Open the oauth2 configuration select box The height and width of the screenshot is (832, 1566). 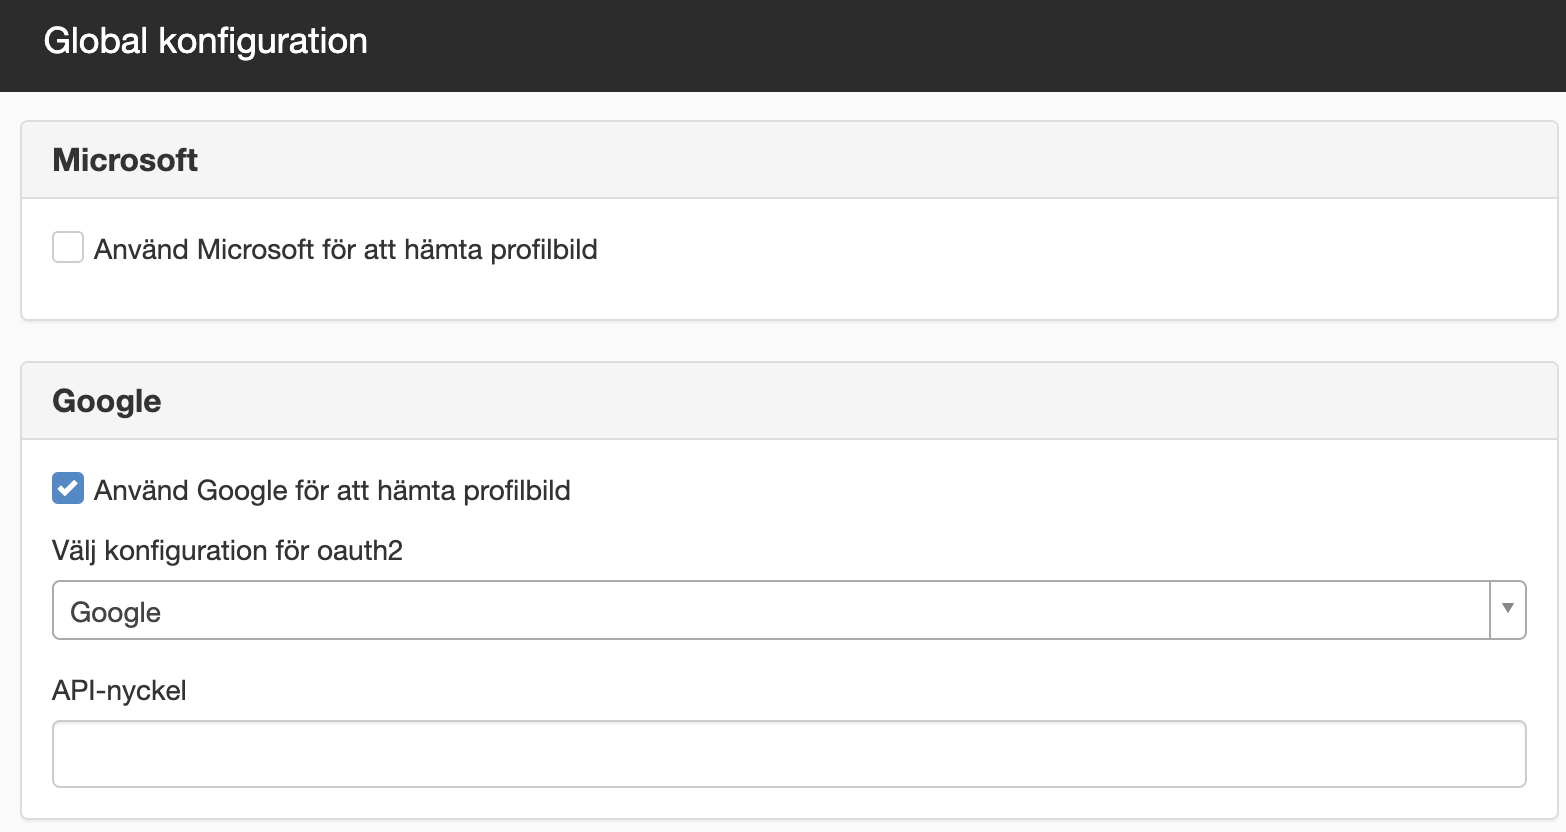pyautogui.click(x=789, y=610)
